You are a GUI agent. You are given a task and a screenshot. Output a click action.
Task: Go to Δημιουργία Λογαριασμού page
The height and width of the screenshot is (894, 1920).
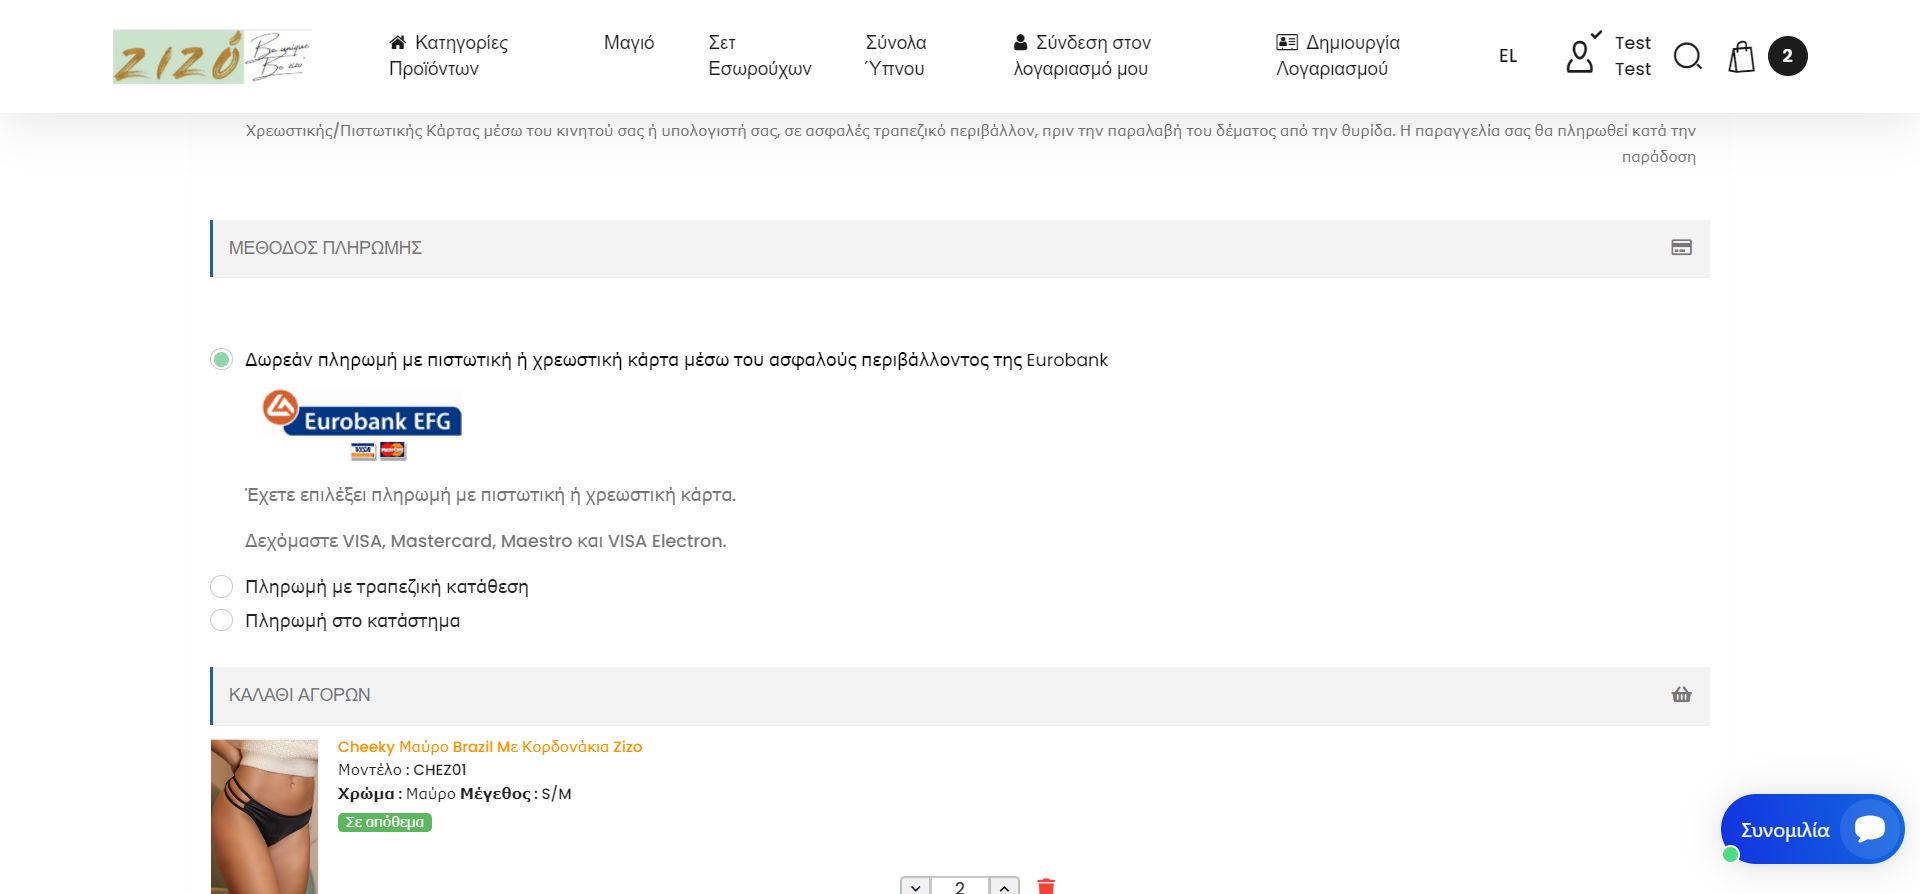(1337, 56)
